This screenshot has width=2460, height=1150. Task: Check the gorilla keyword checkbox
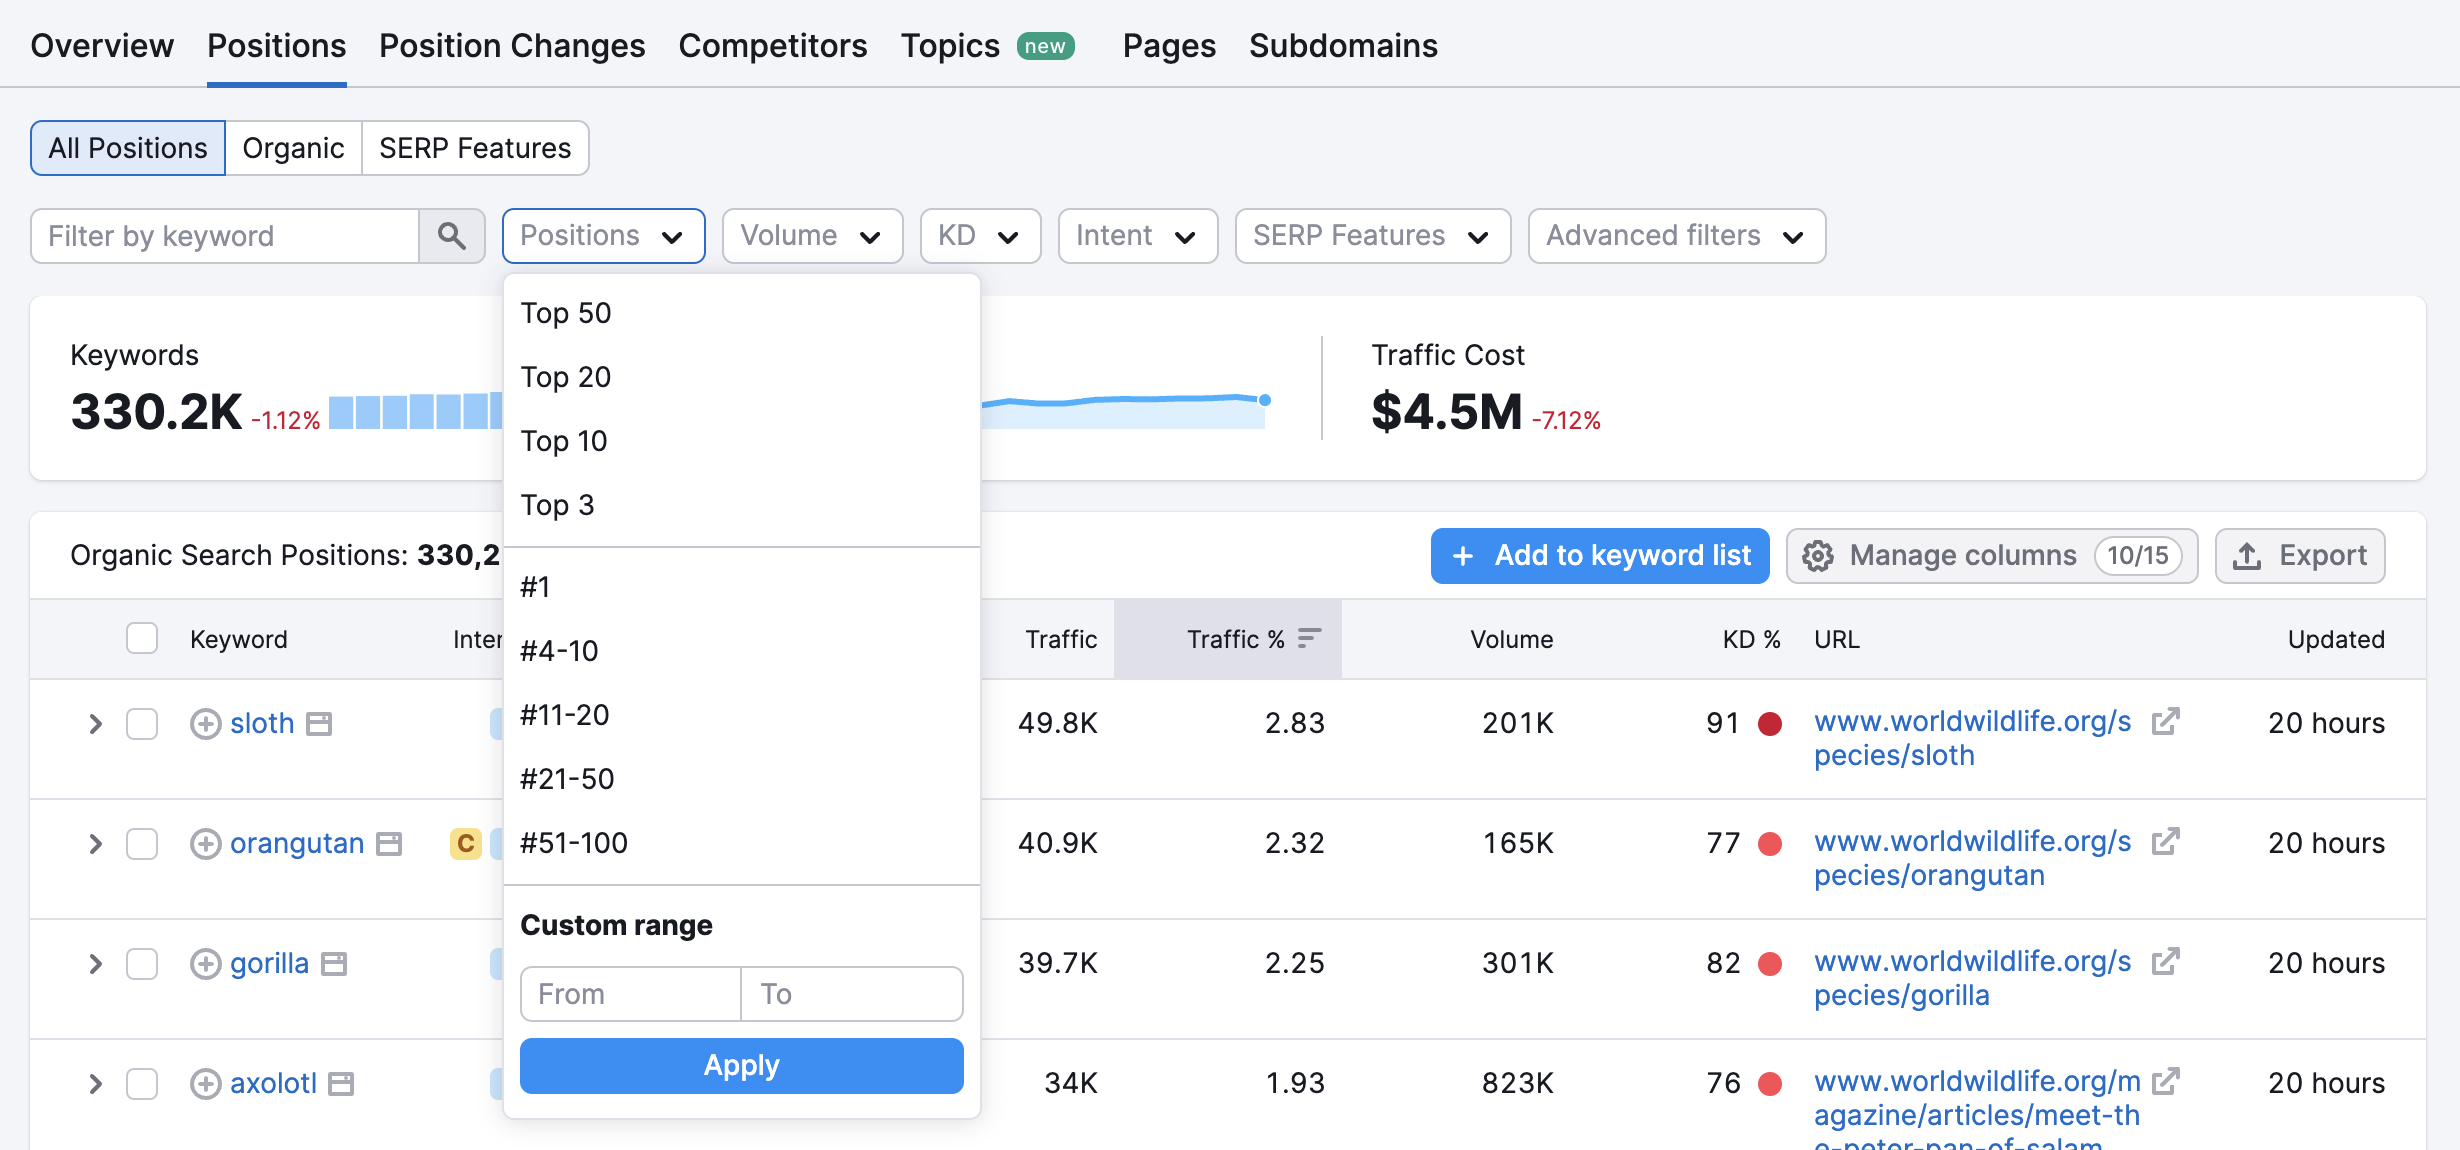coord(143,963)
